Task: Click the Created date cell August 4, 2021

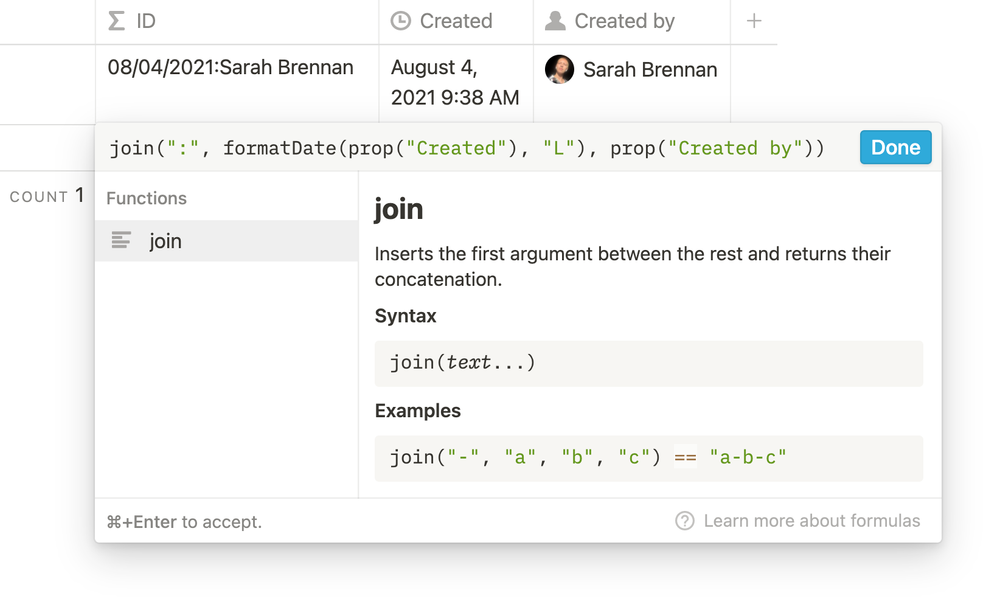Action: 455,83
